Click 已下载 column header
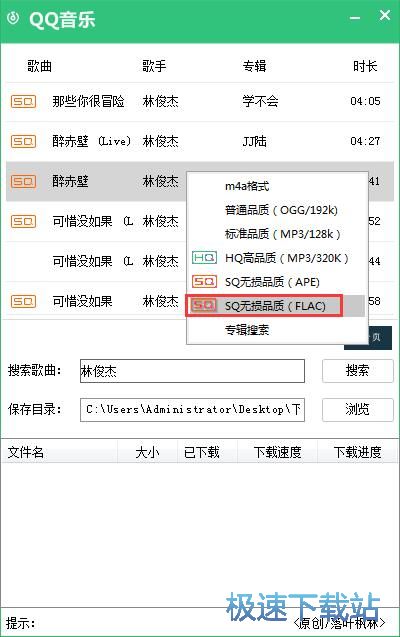This screenshot has height=637, width=400. pyautogui.click(x=202, y=452)
